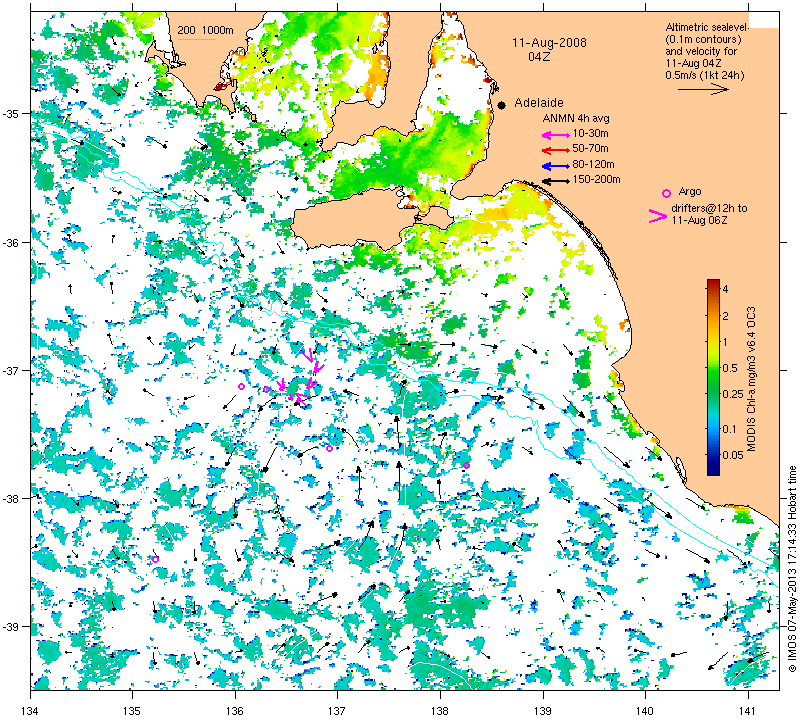Click the 137 longitude axis label
The height and width of the screenshot is (720, 800).
pyautogui.click(x=337, y=710)
